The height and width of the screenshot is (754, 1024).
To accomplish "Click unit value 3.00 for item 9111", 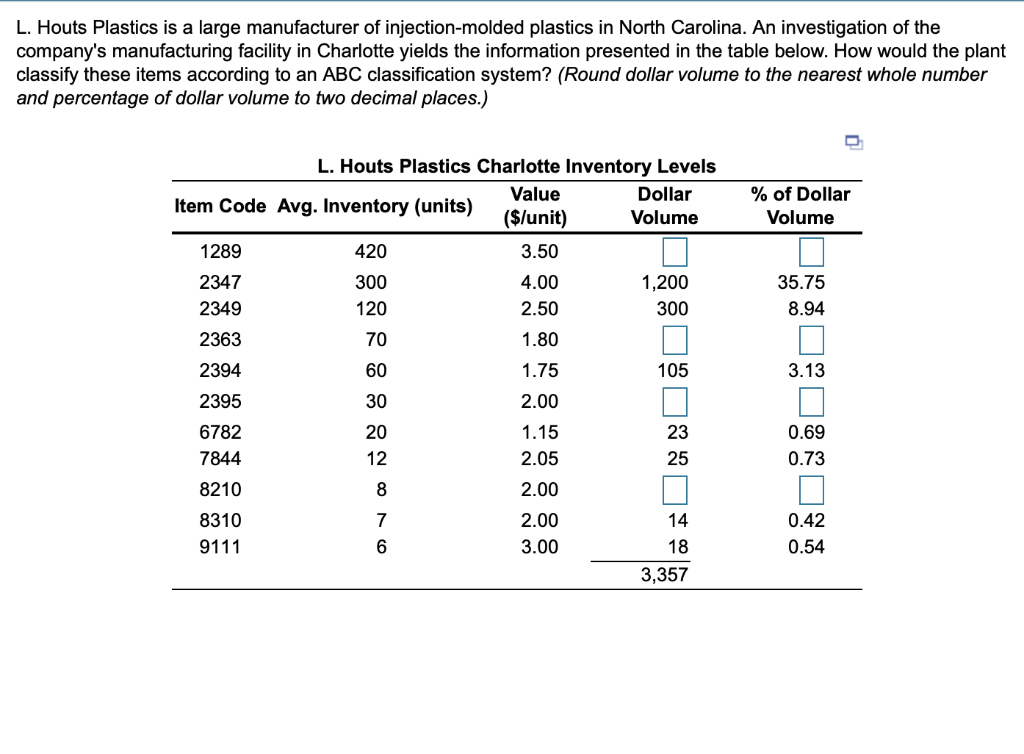I will (539, 546).
